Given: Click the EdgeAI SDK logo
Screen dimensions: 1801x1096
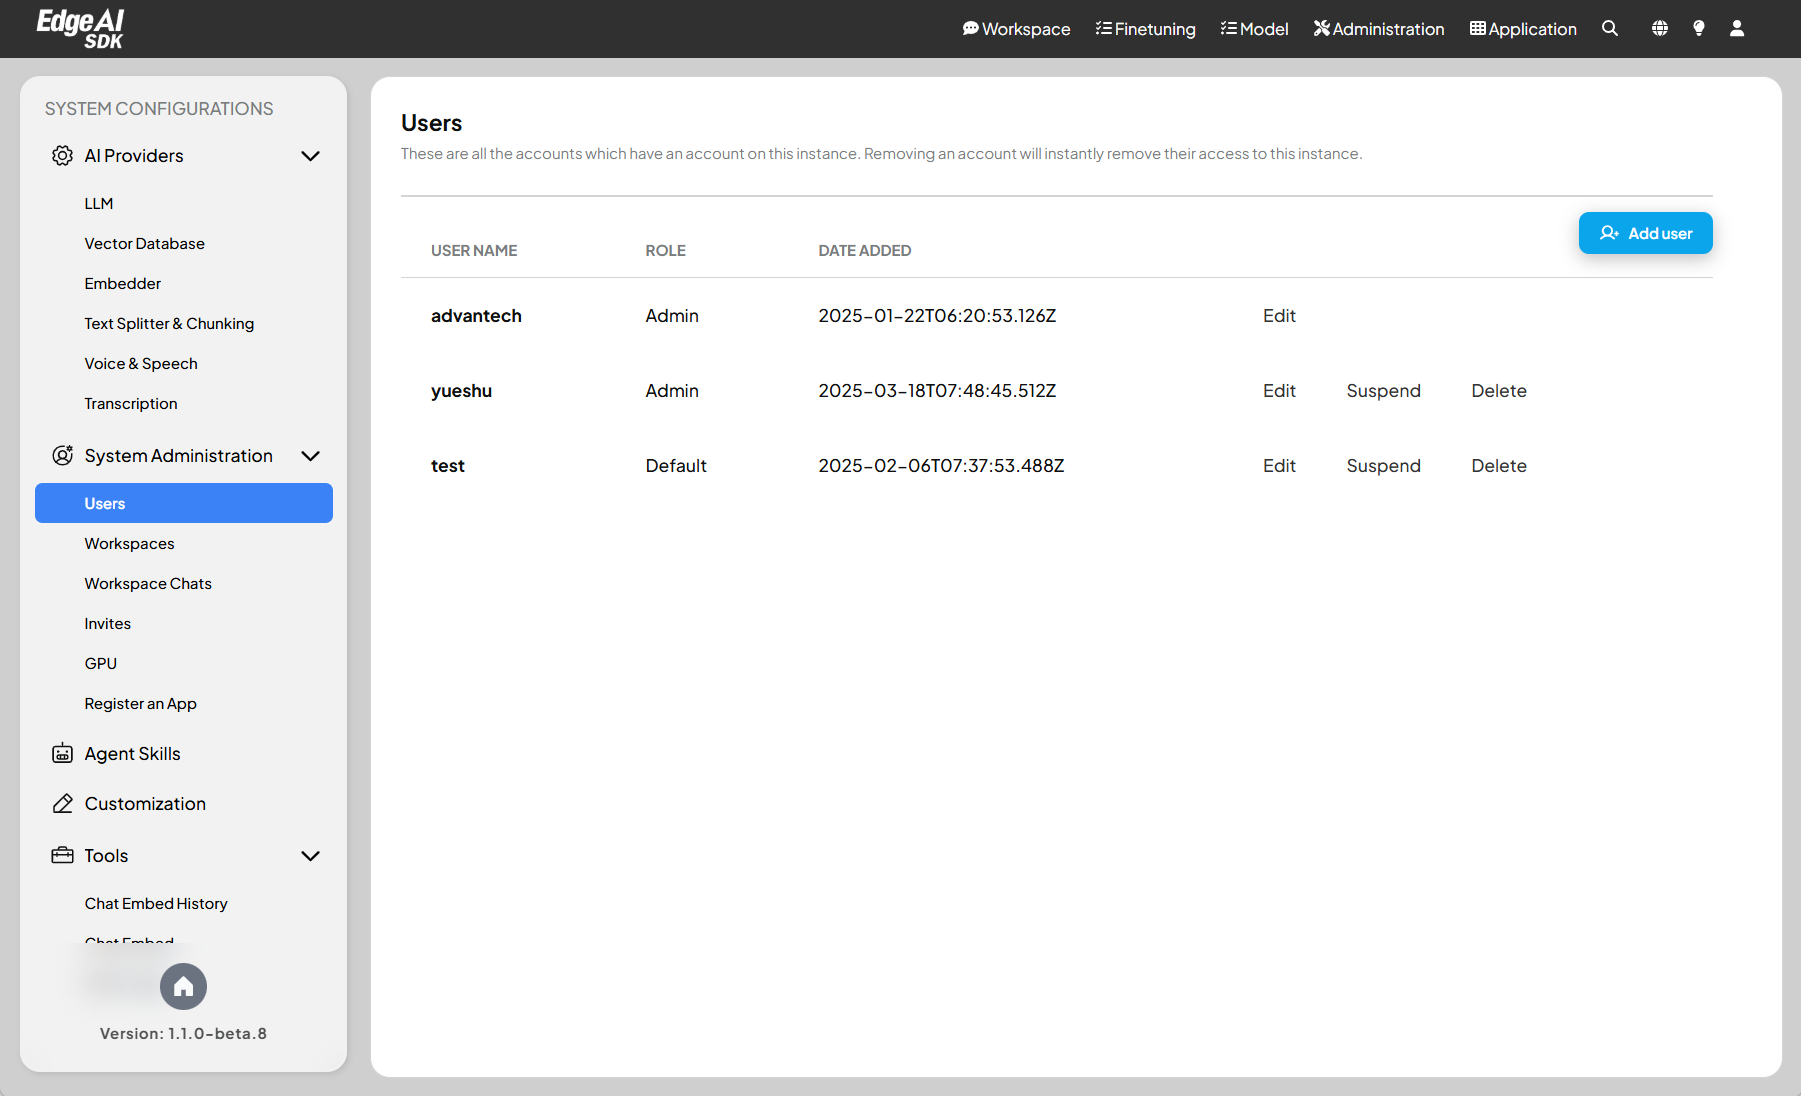Looking at the screenshot, I should (80, 29).
